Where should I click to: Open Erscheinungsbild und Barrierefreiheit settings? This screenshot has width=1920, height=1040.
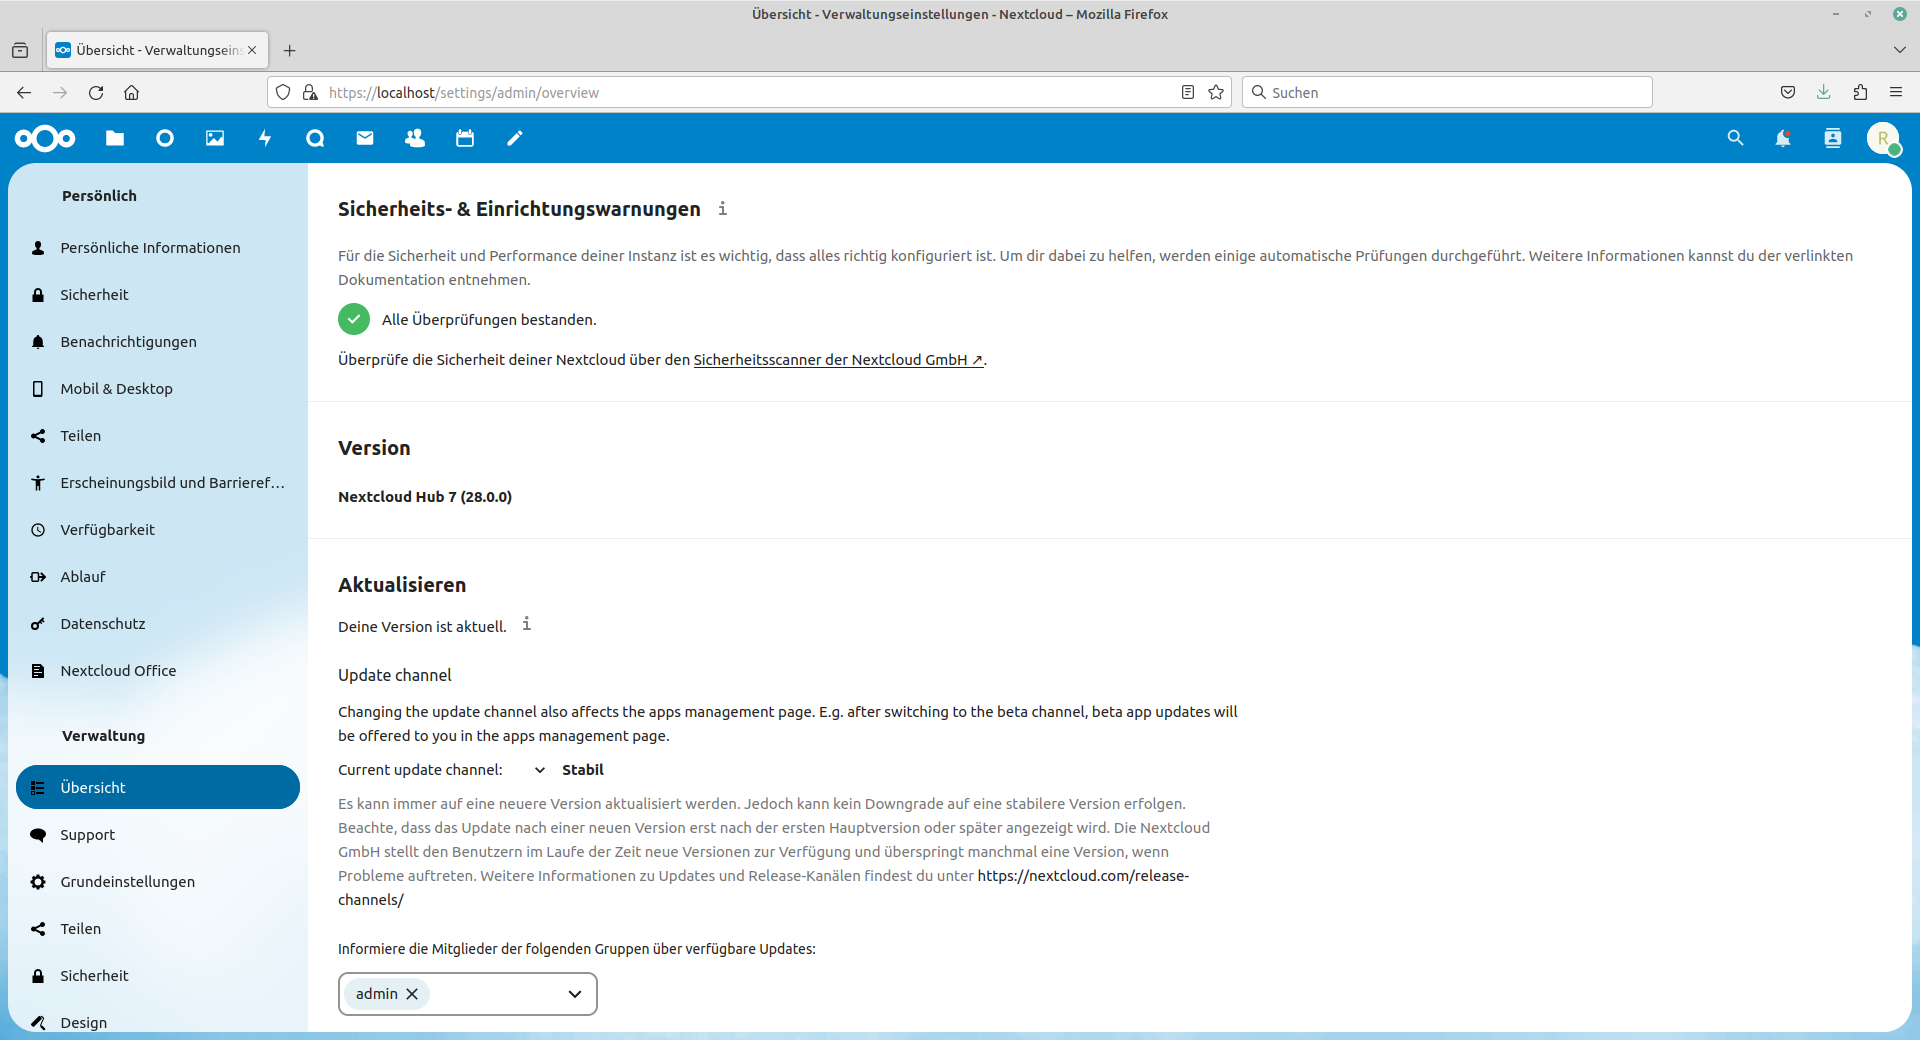[x=158, y=483]
